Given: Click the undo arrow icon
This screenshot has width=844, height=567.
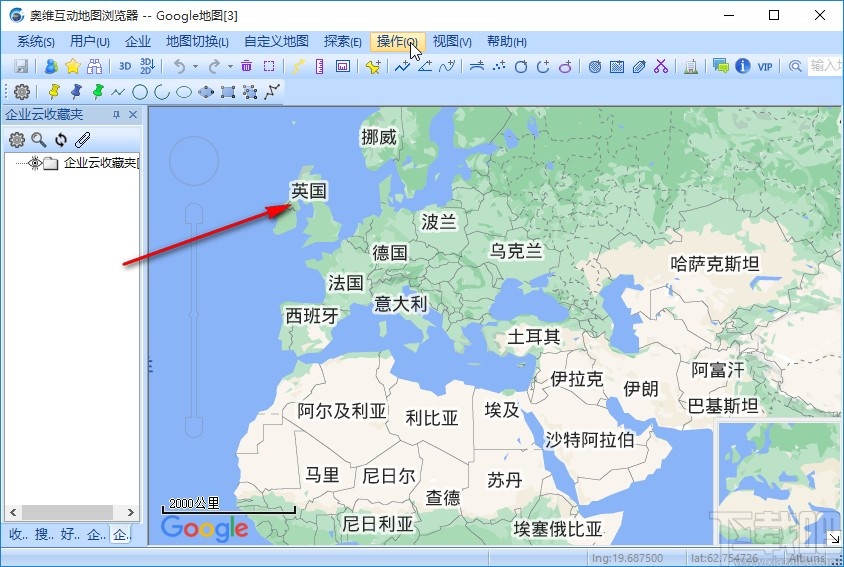Looking at the screenshot, I should click(180, 66).
